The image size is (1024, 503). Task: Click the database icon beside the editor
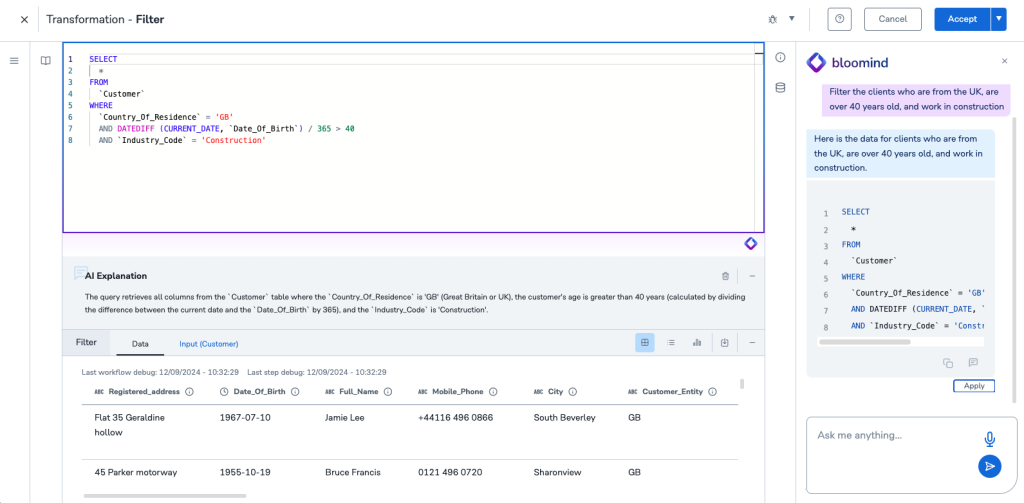coord(780,88)
